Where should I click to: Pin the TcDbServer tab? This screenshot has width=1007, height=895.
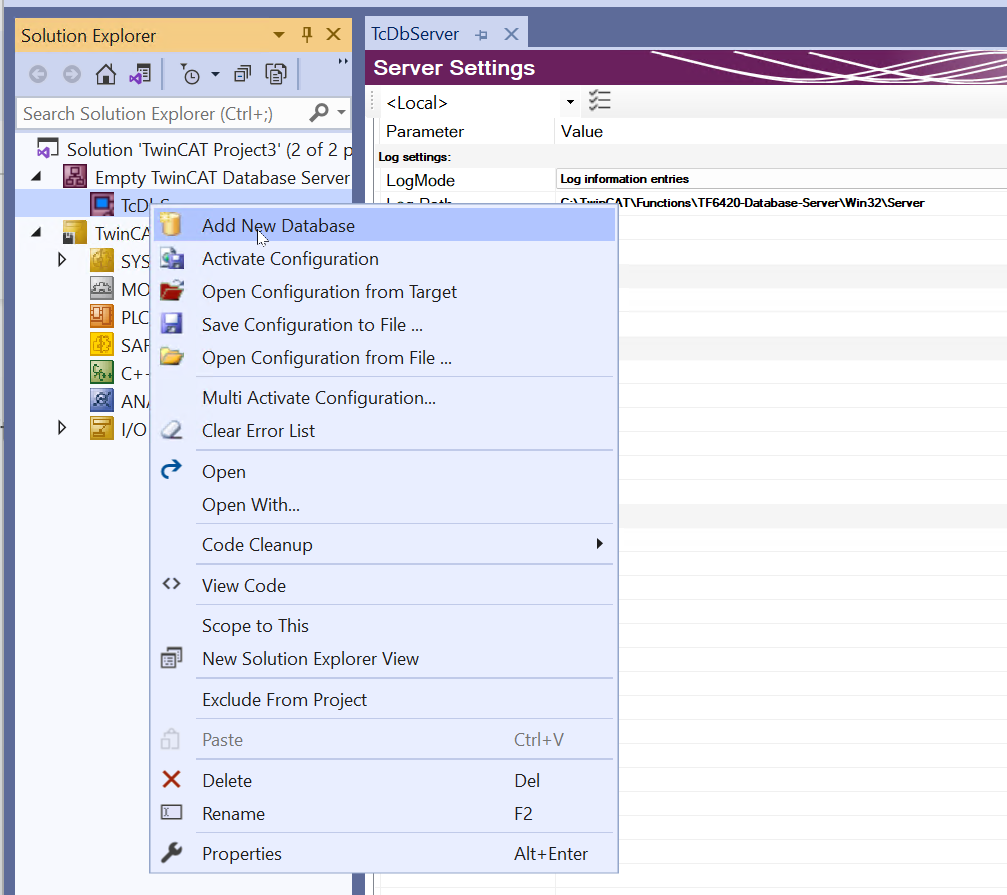click(481, 35)
